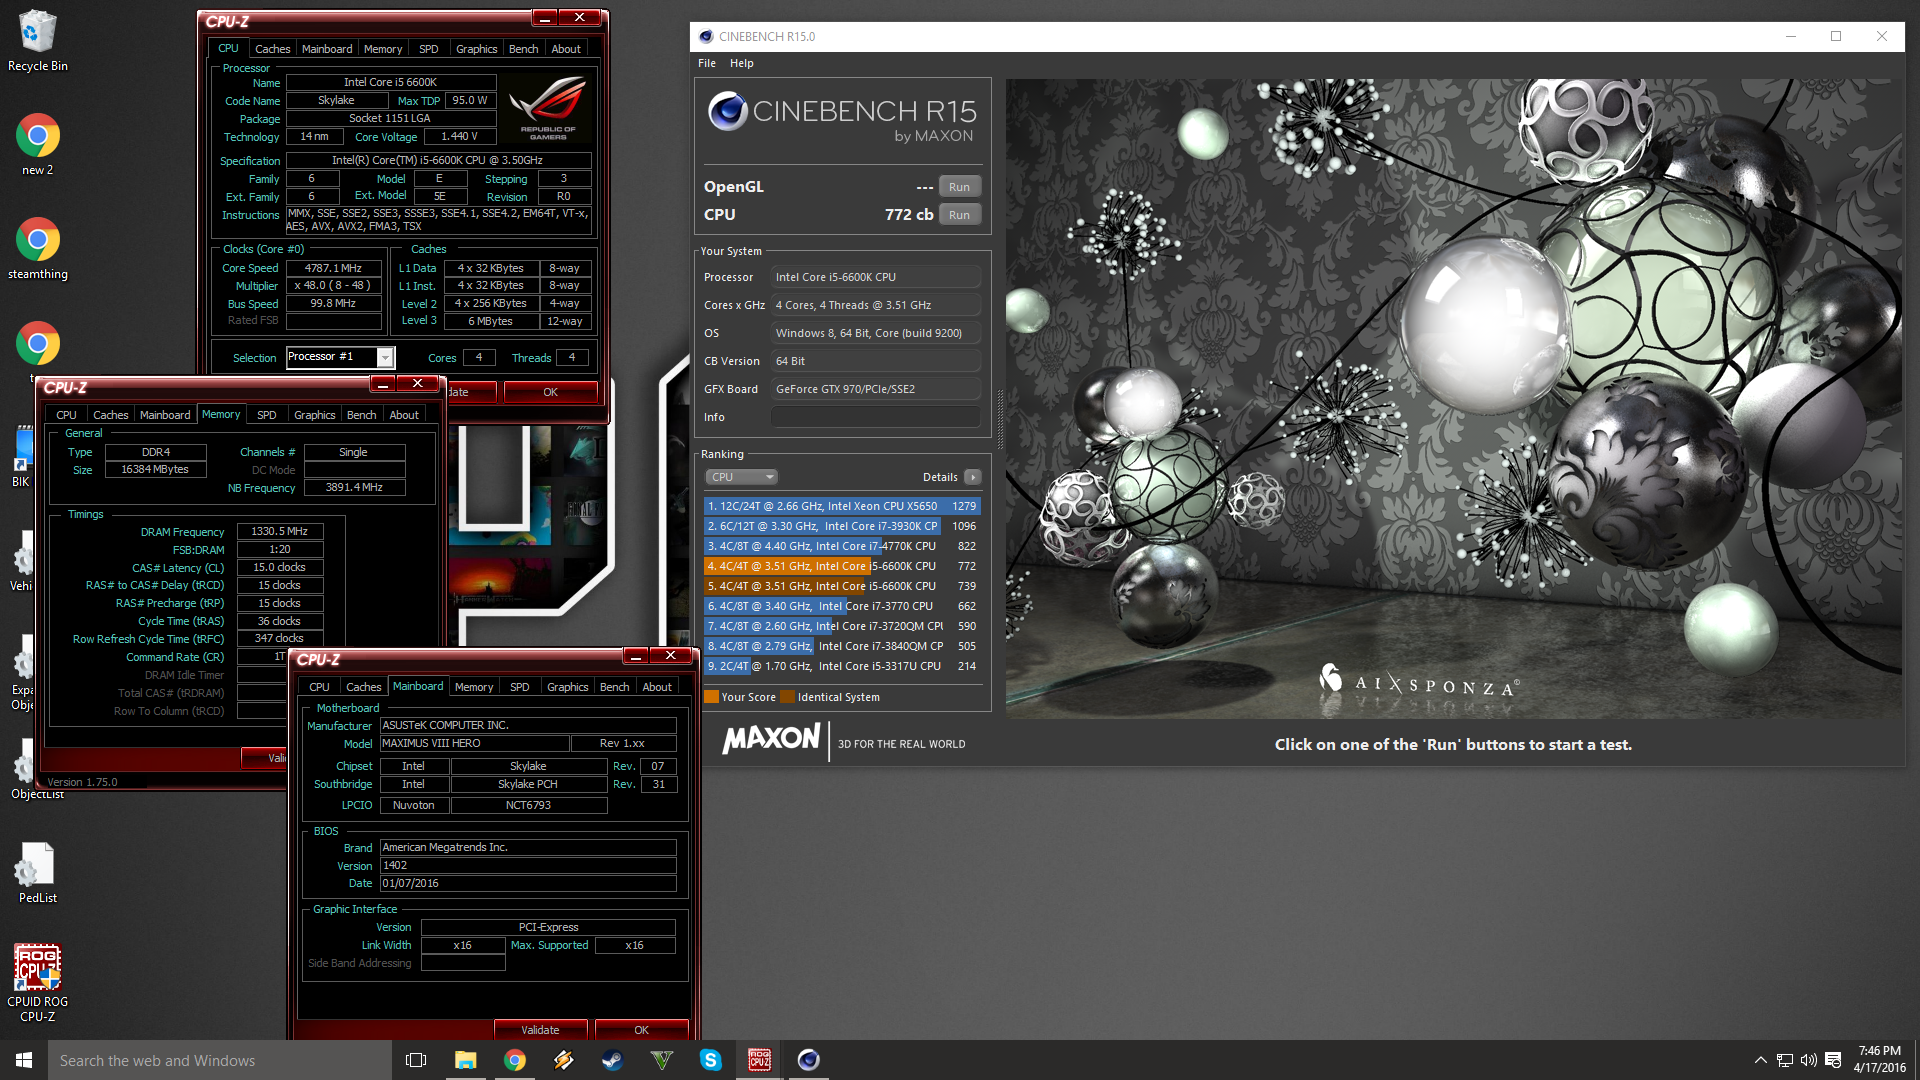Click the brown Identical System legend swatch

[788, 697]
